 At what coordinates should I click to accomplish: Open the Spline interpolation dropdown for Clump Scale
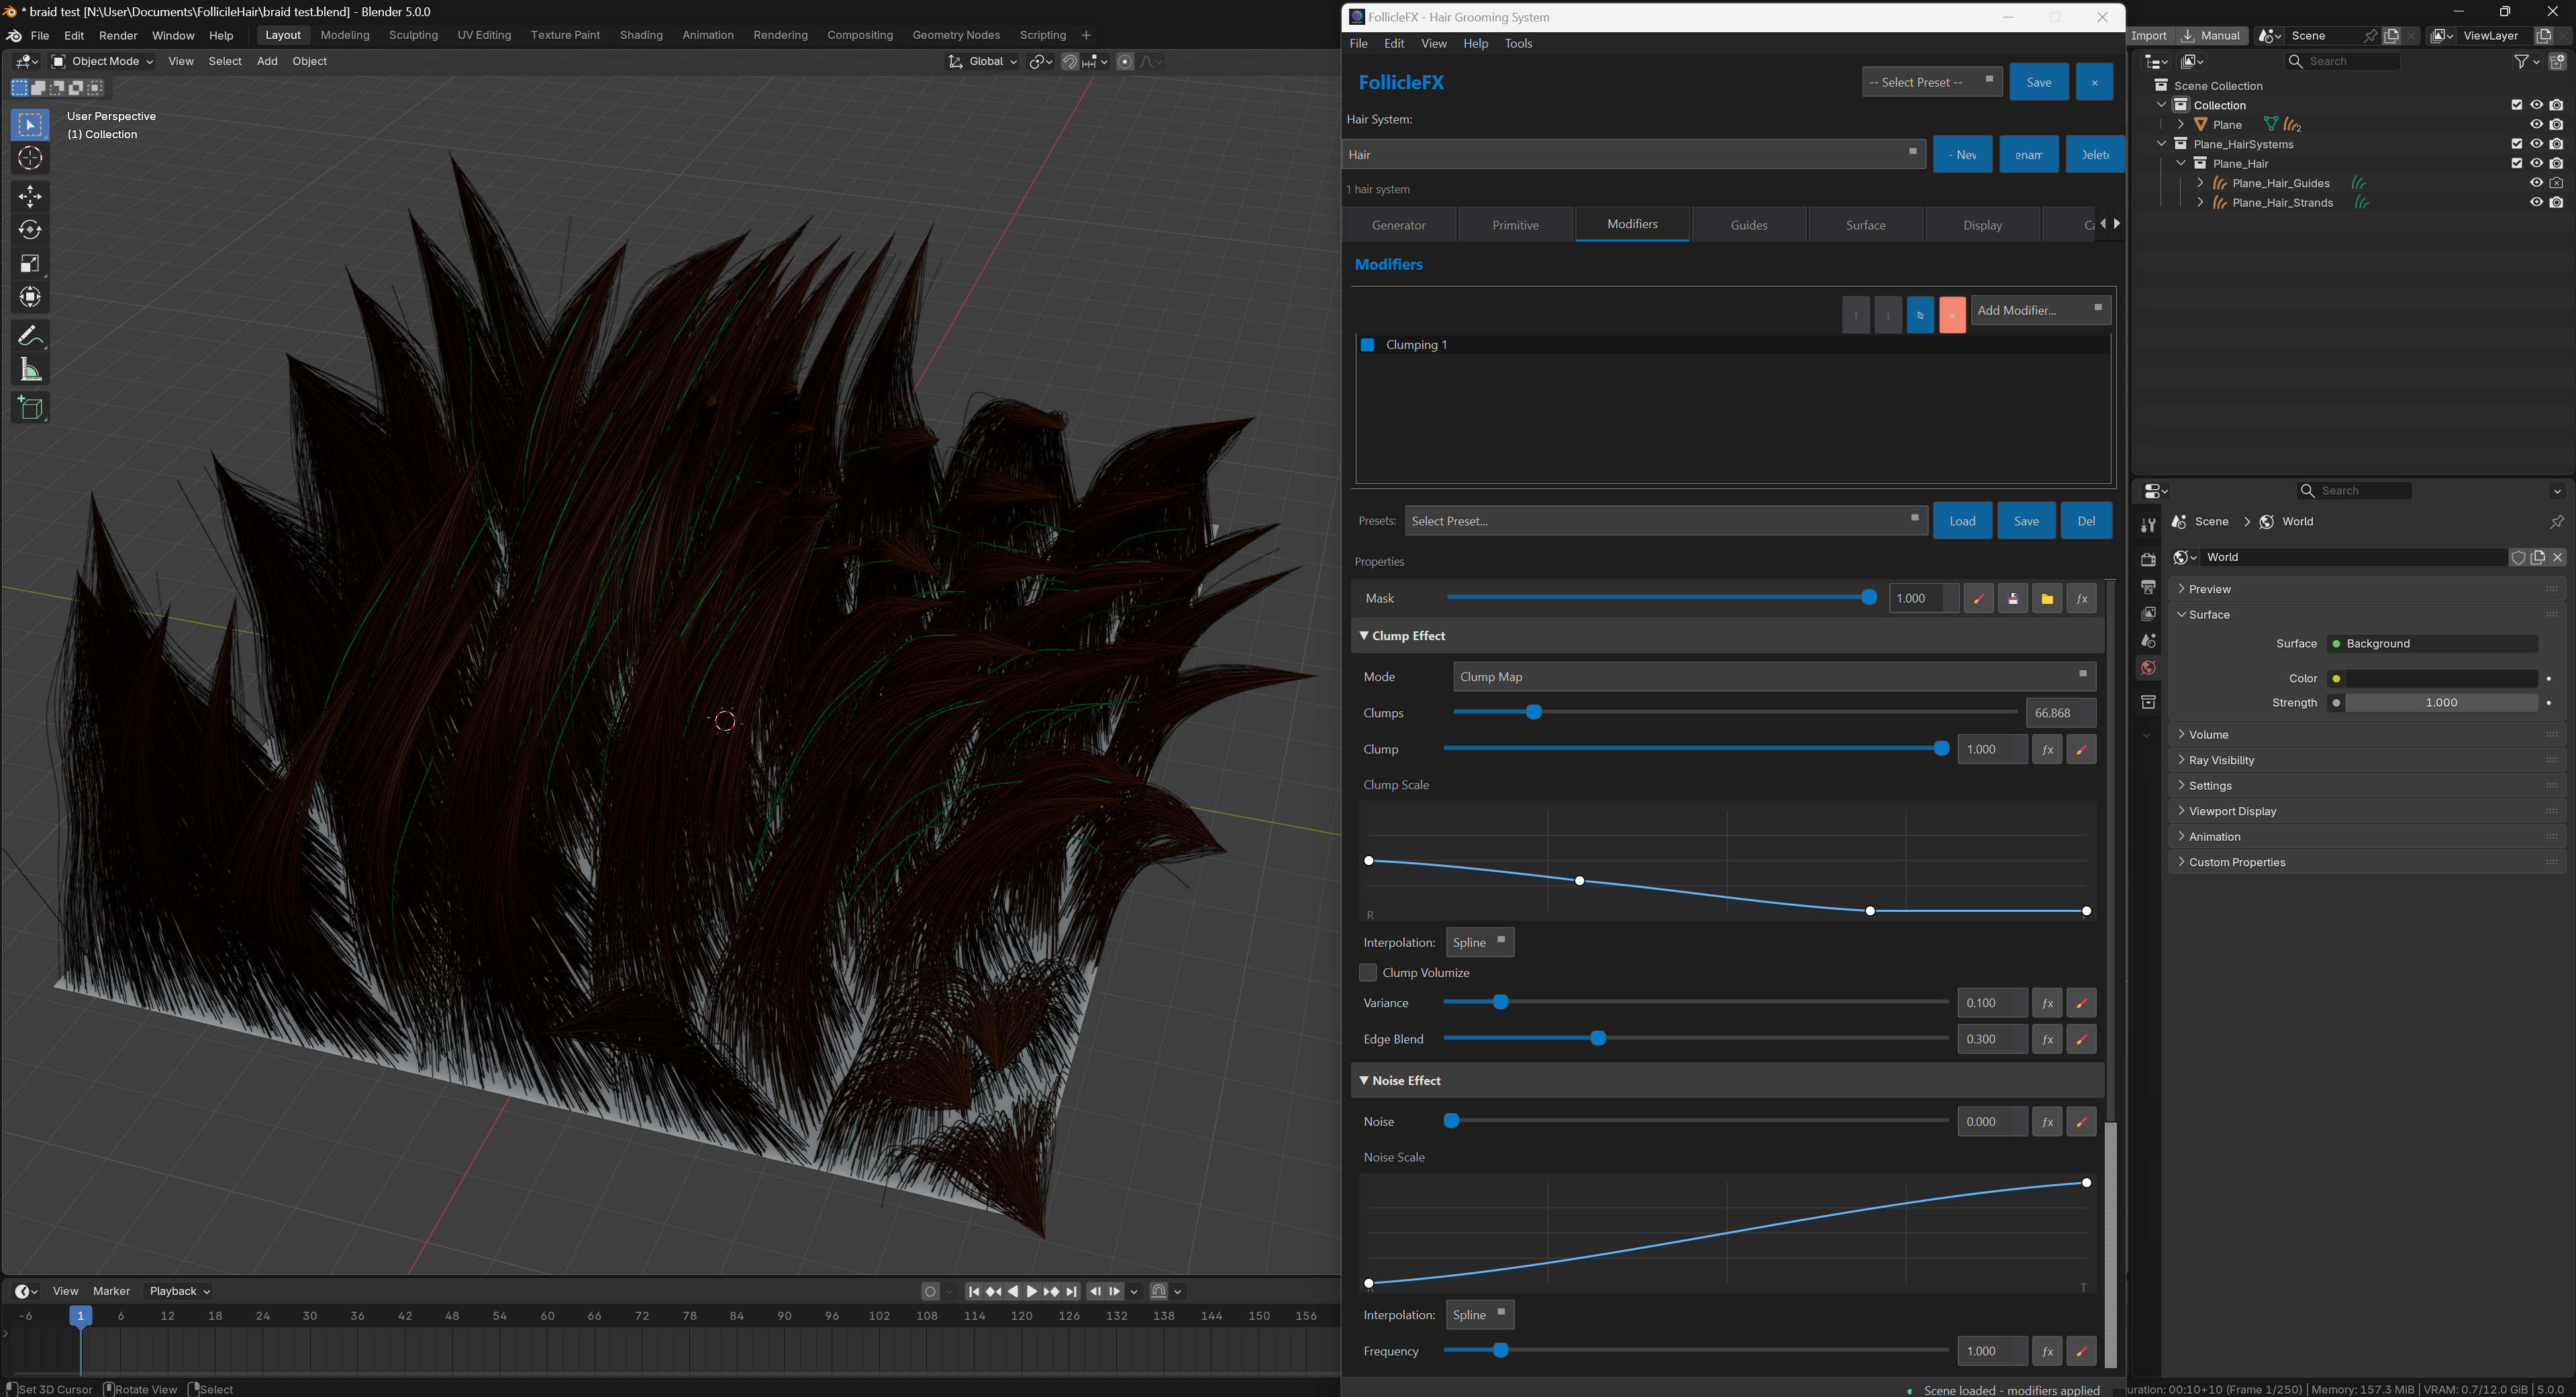pos(1479,941)
